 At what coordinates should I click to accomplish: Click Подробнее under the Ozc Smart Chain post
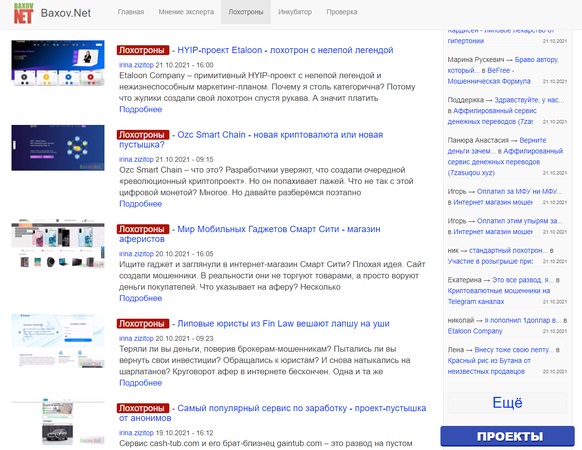click(140, 204)
